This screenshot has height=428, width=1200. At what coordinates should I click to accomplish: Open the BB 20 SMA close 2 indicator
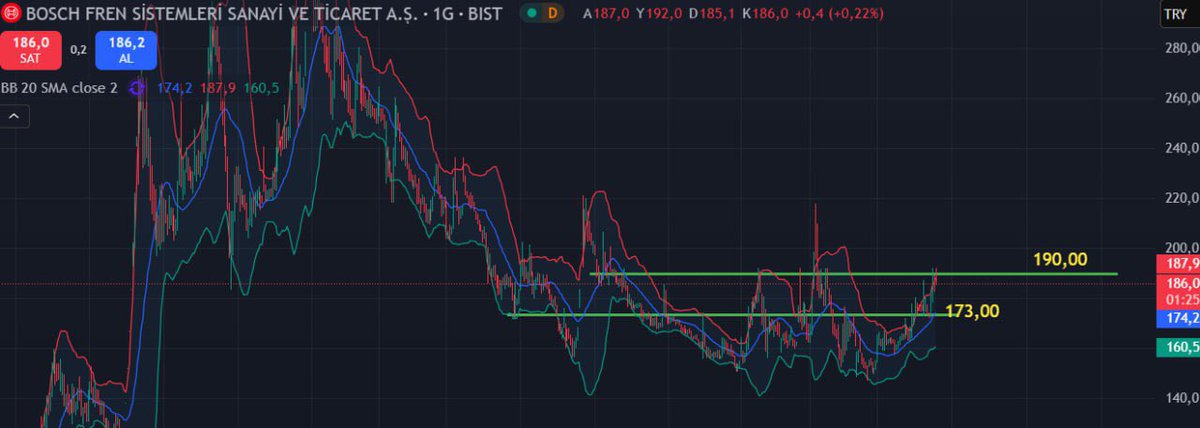[60, 88]
